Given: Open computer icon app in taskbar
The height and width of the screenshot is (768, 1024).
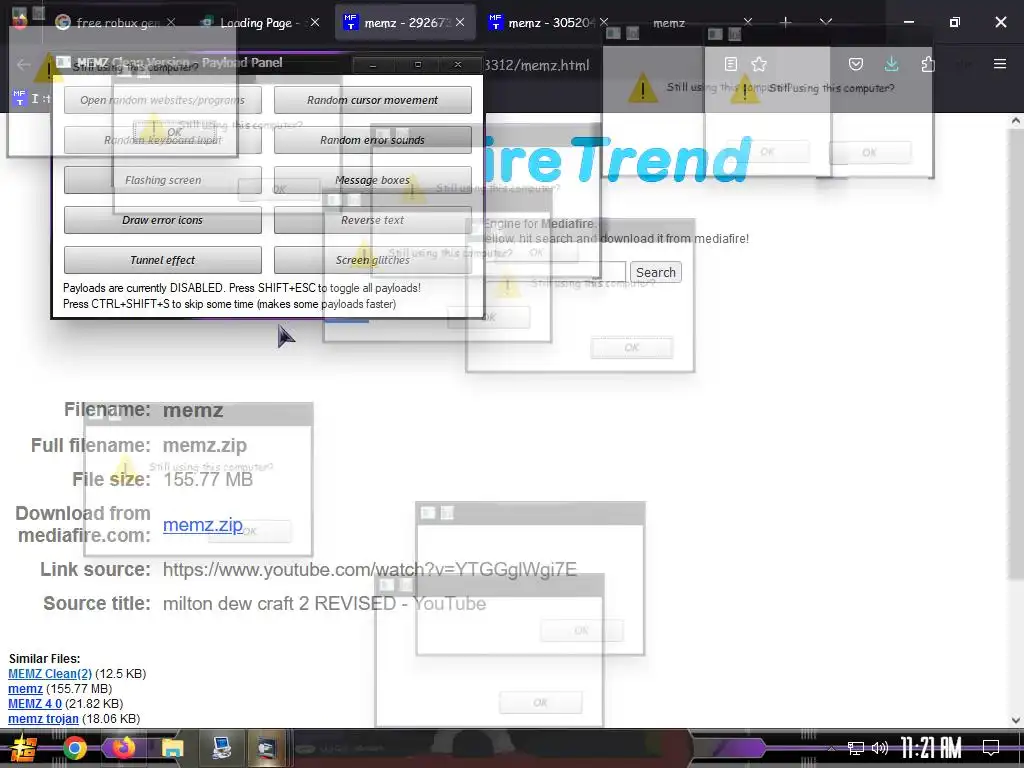Looking at the screenshot, I should pyautogui.click(x=221, y=748).
